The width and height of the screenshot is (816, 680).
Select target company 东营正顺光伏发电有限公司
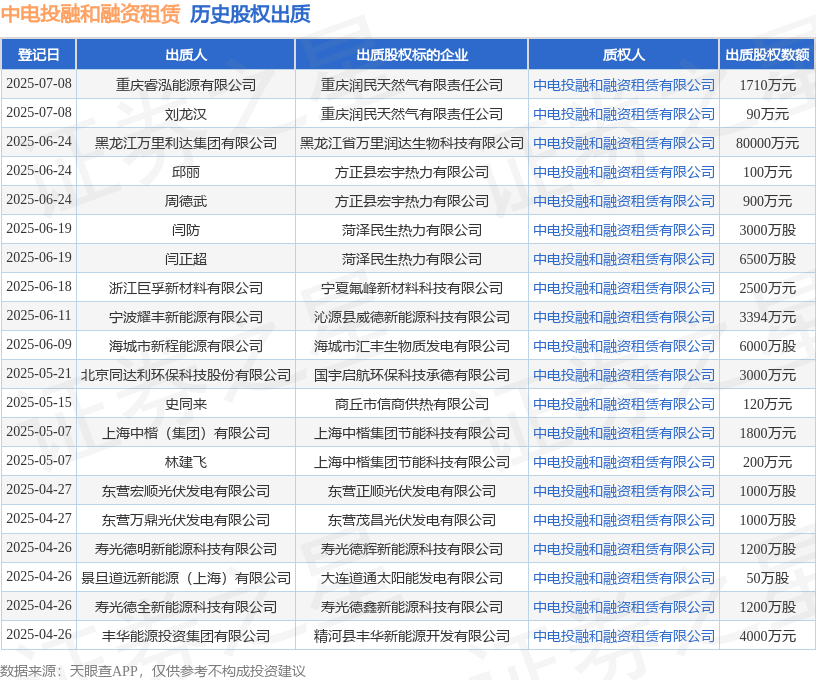[412, 491]
